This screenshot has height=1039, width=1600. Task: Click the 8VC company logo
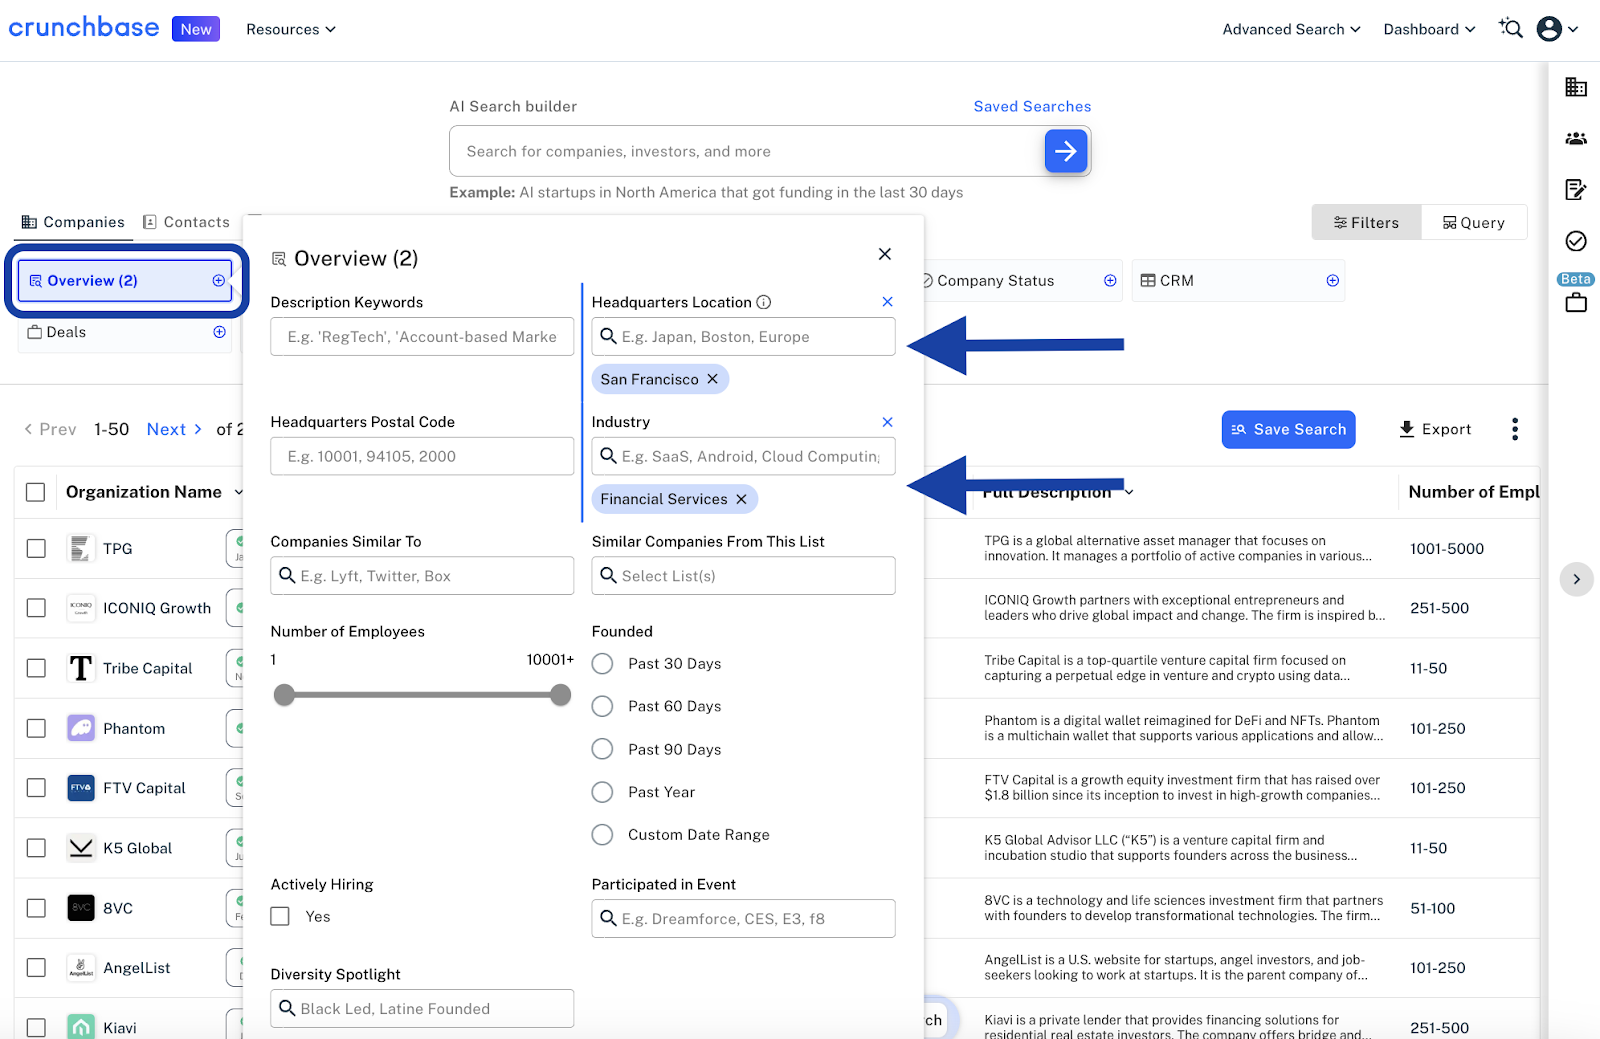point(81,908)
